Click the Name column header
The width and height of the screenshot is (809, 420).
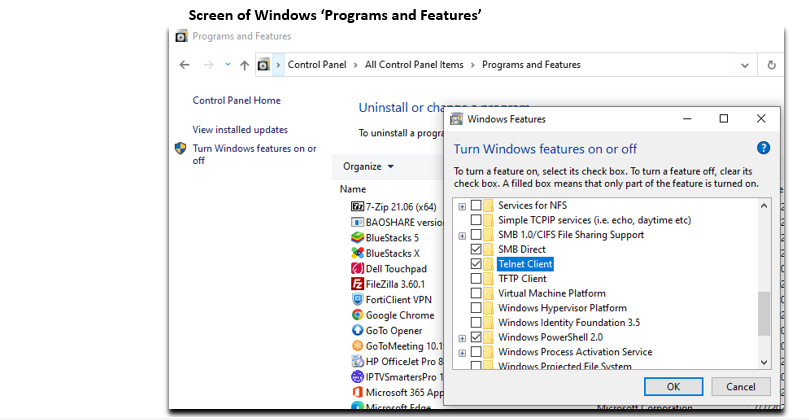[x=353, y=189]
